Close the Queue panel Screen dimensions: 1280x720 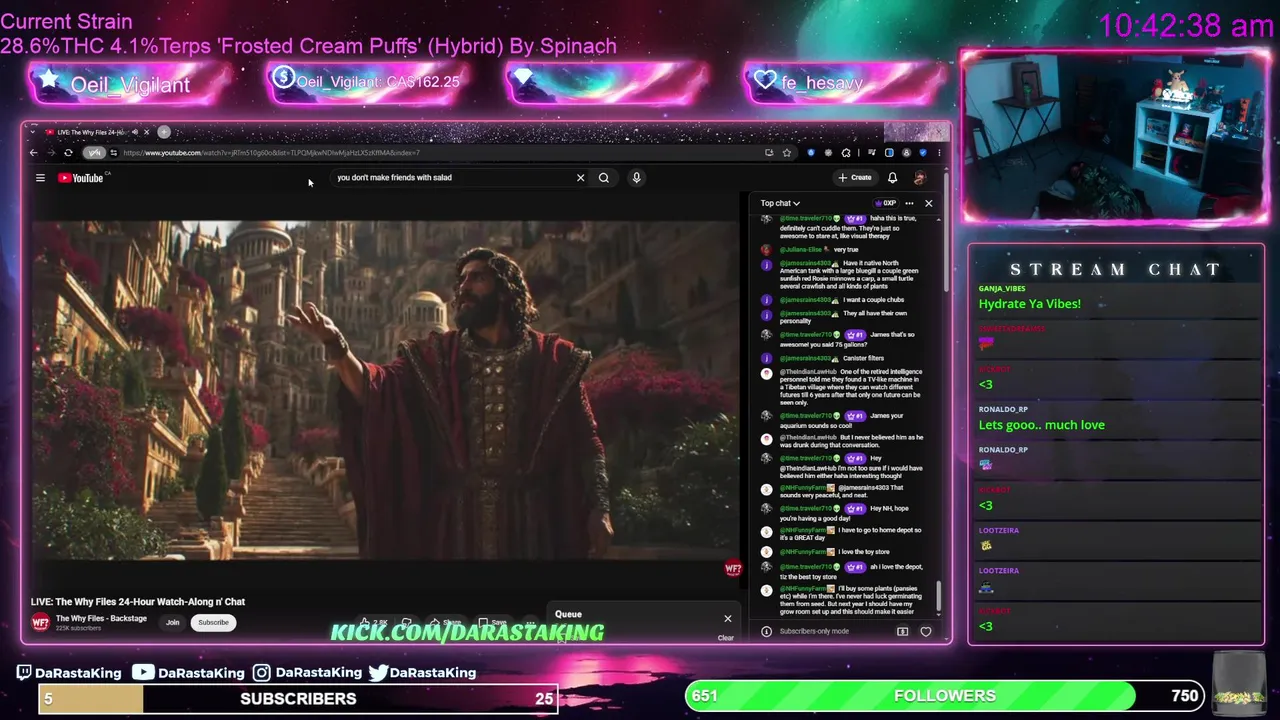tap(727, 618)
